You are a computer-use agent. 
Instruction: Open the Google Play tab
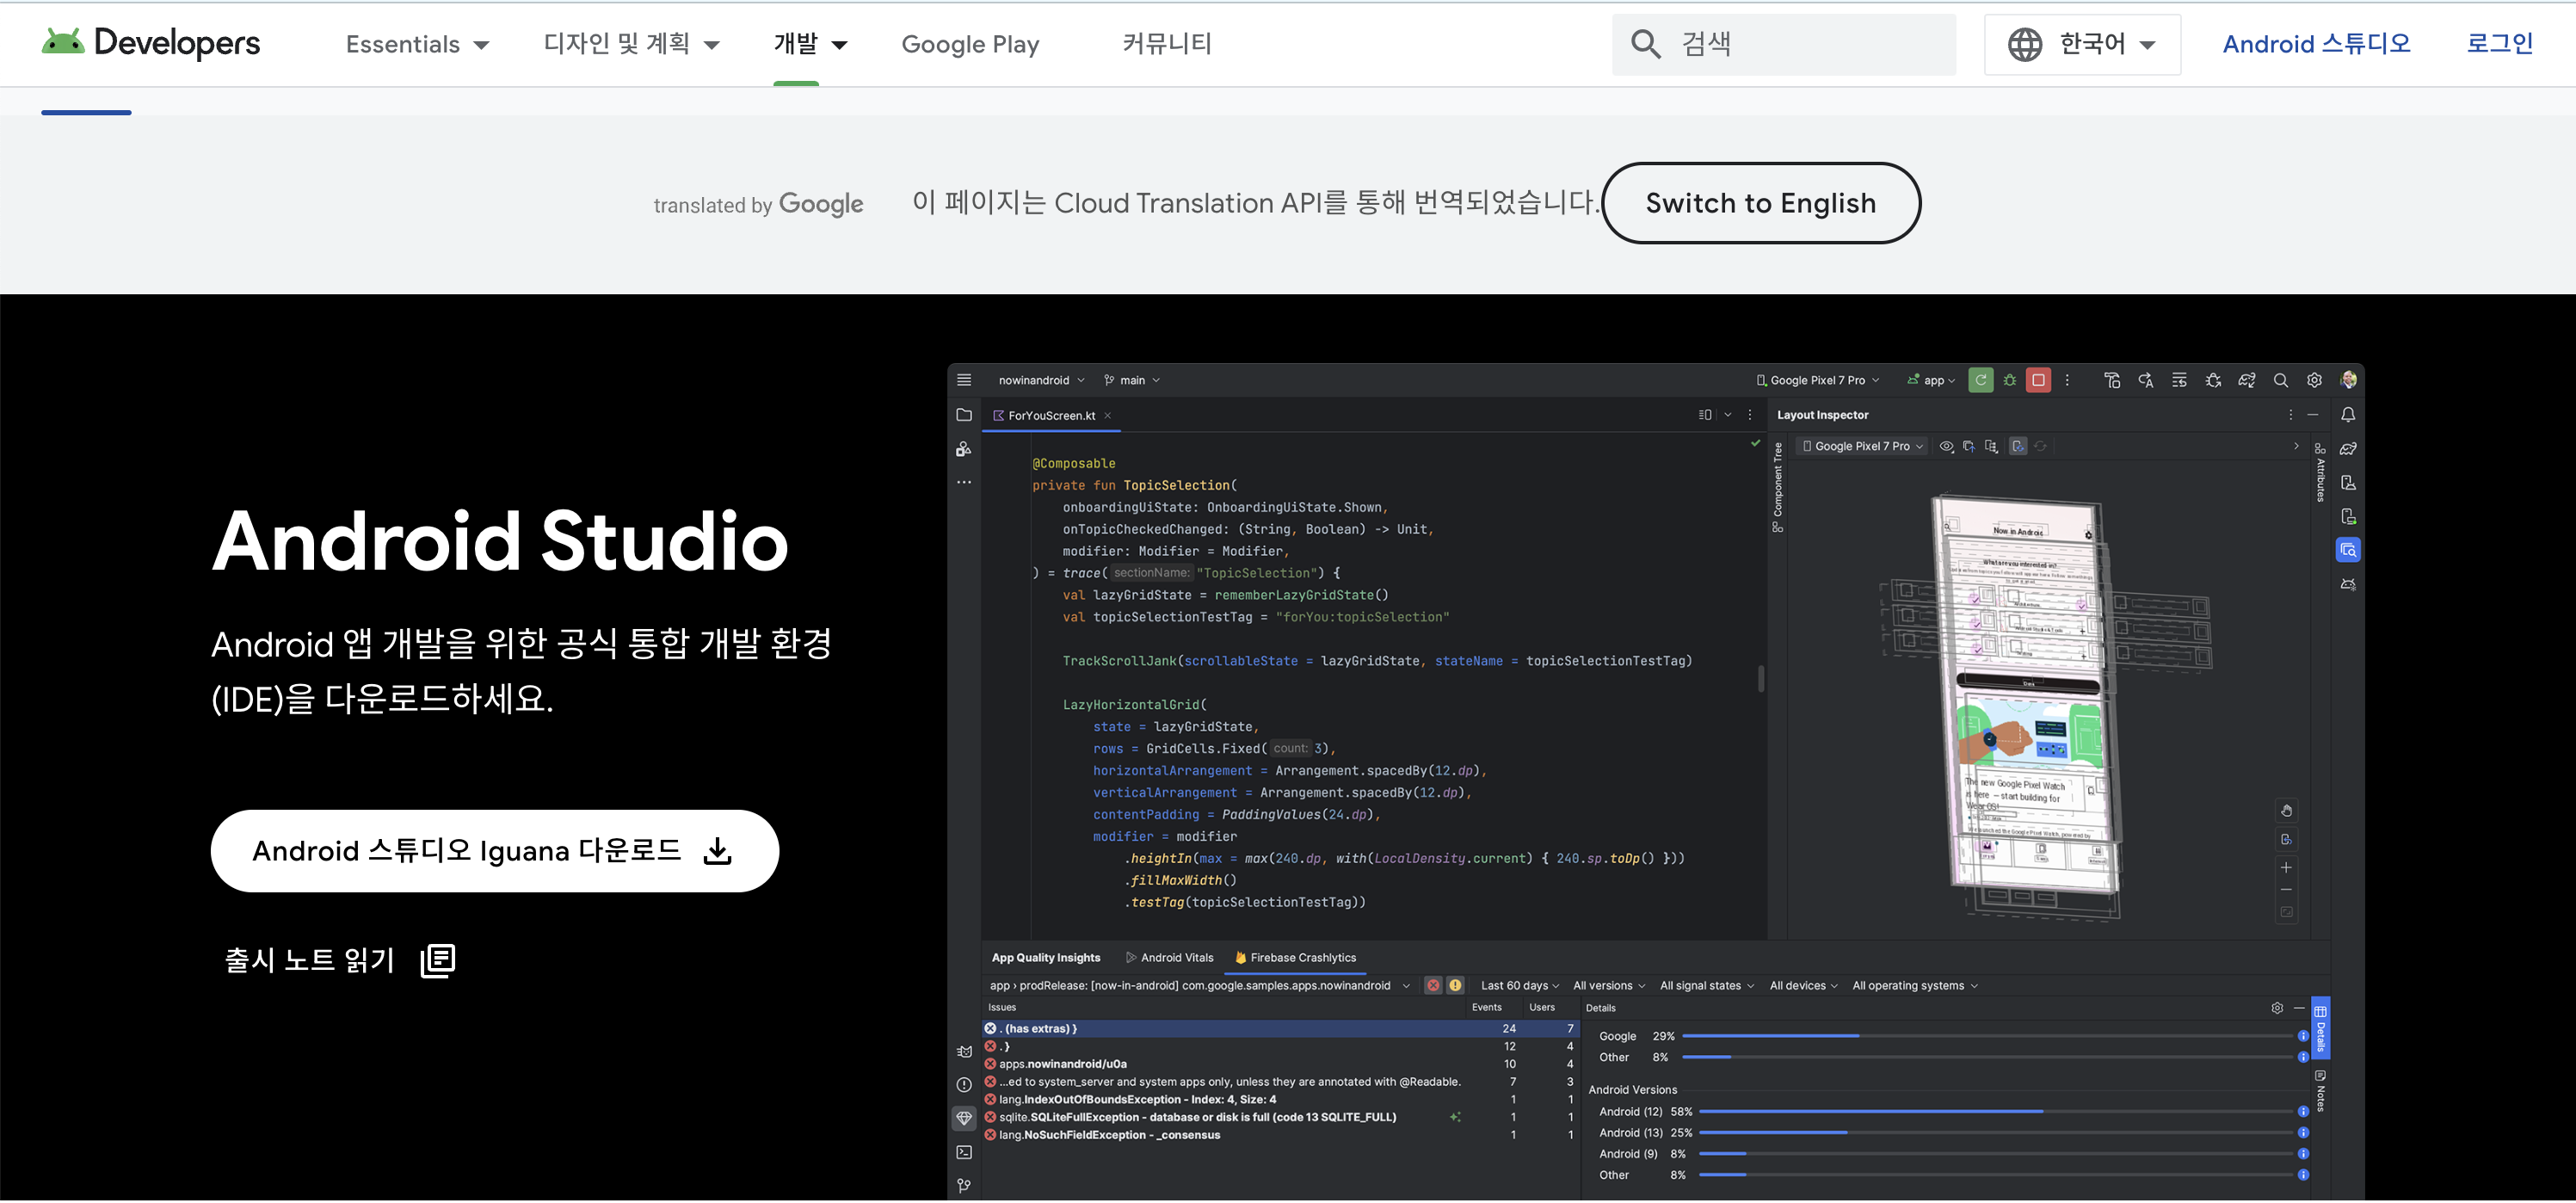970,44
